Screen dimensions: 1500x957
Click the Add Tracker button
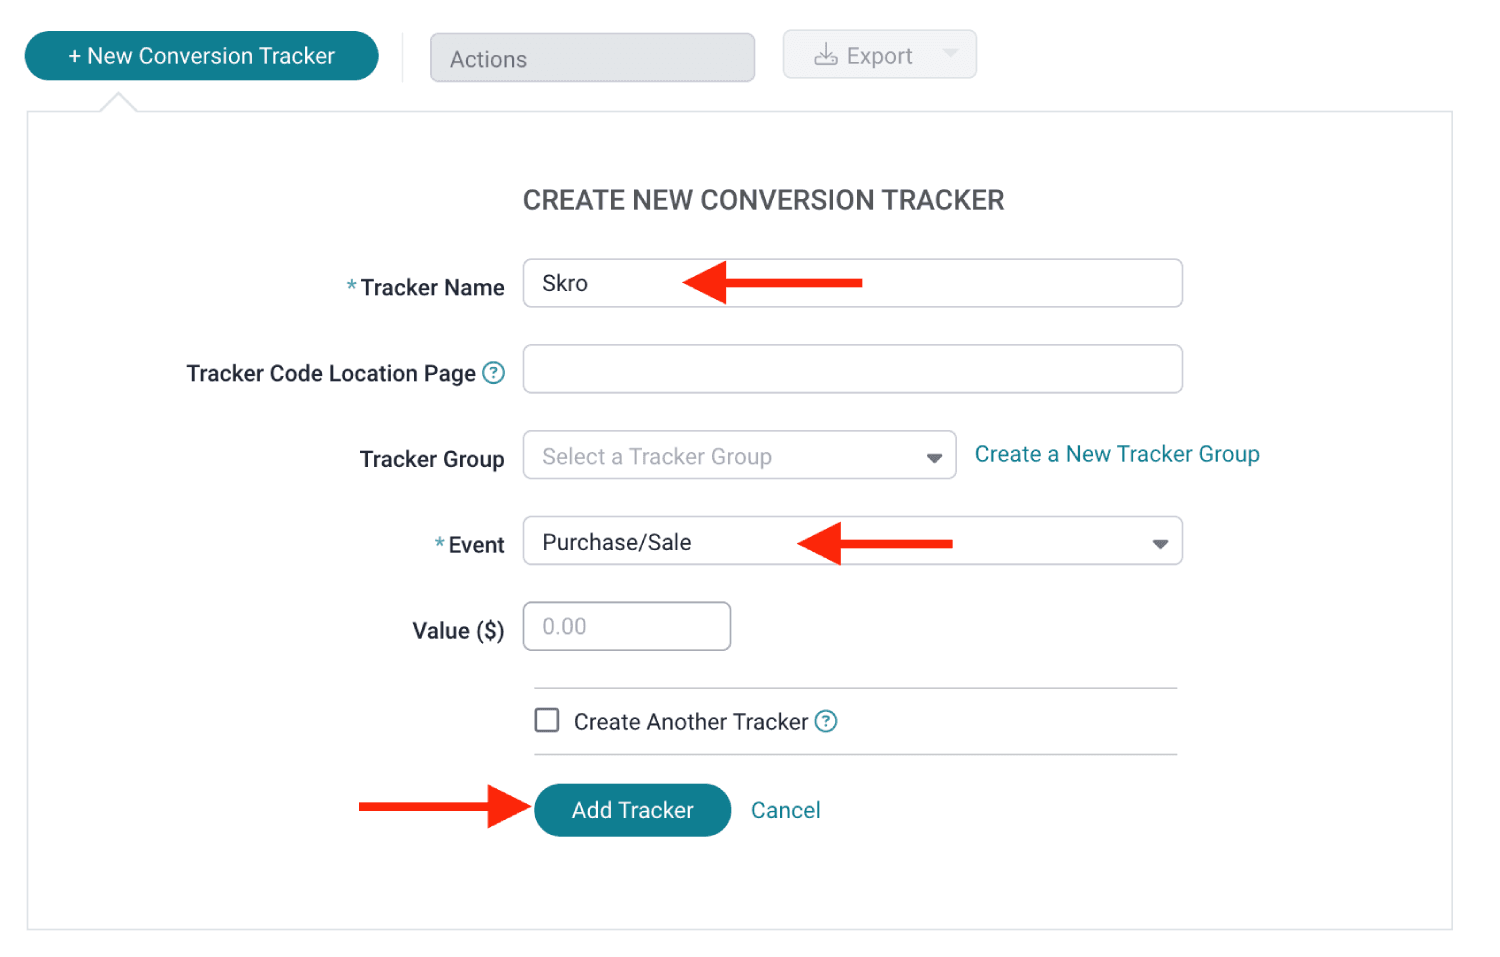tap(632, 810)
